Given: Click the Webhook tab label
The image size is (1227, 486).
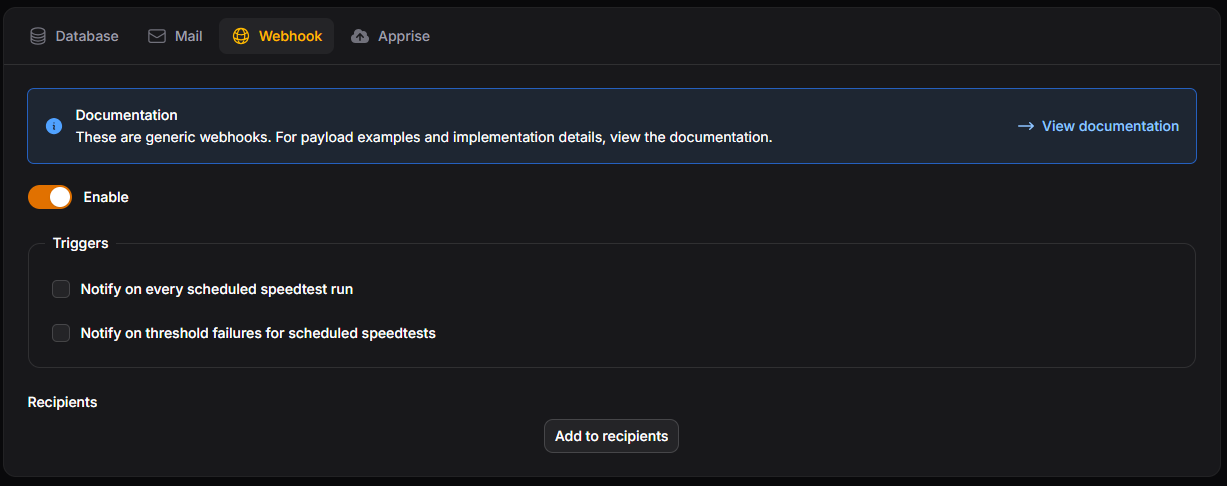Looking at the screenshot, I should tap(290, 36).
